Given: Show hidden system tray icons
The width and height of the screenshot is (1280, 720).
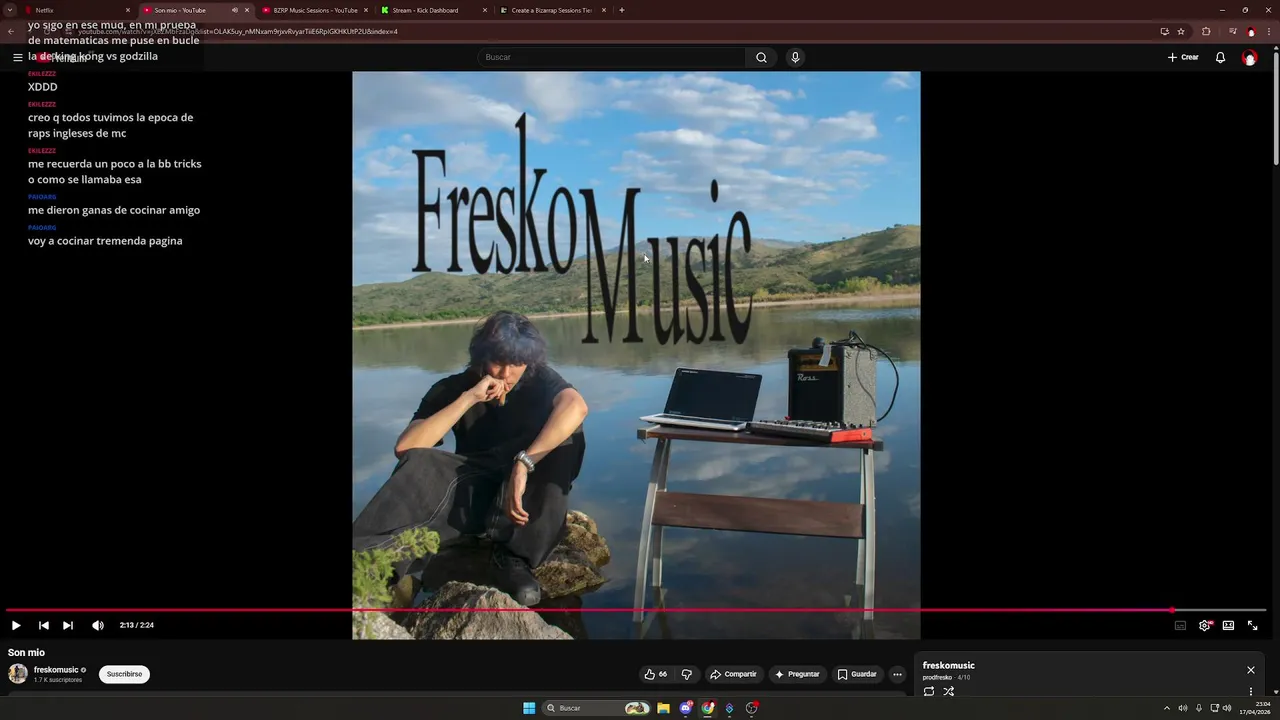Looking at the screenshot, I should pos(1166,708).
